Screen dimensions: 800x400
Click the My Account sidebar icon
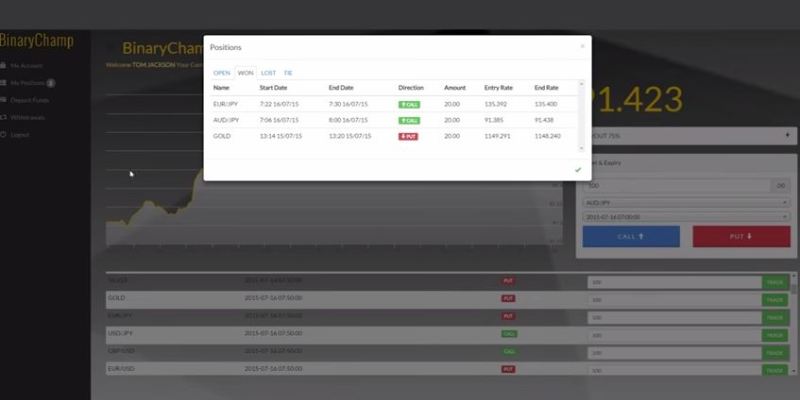tap(3, 65)
